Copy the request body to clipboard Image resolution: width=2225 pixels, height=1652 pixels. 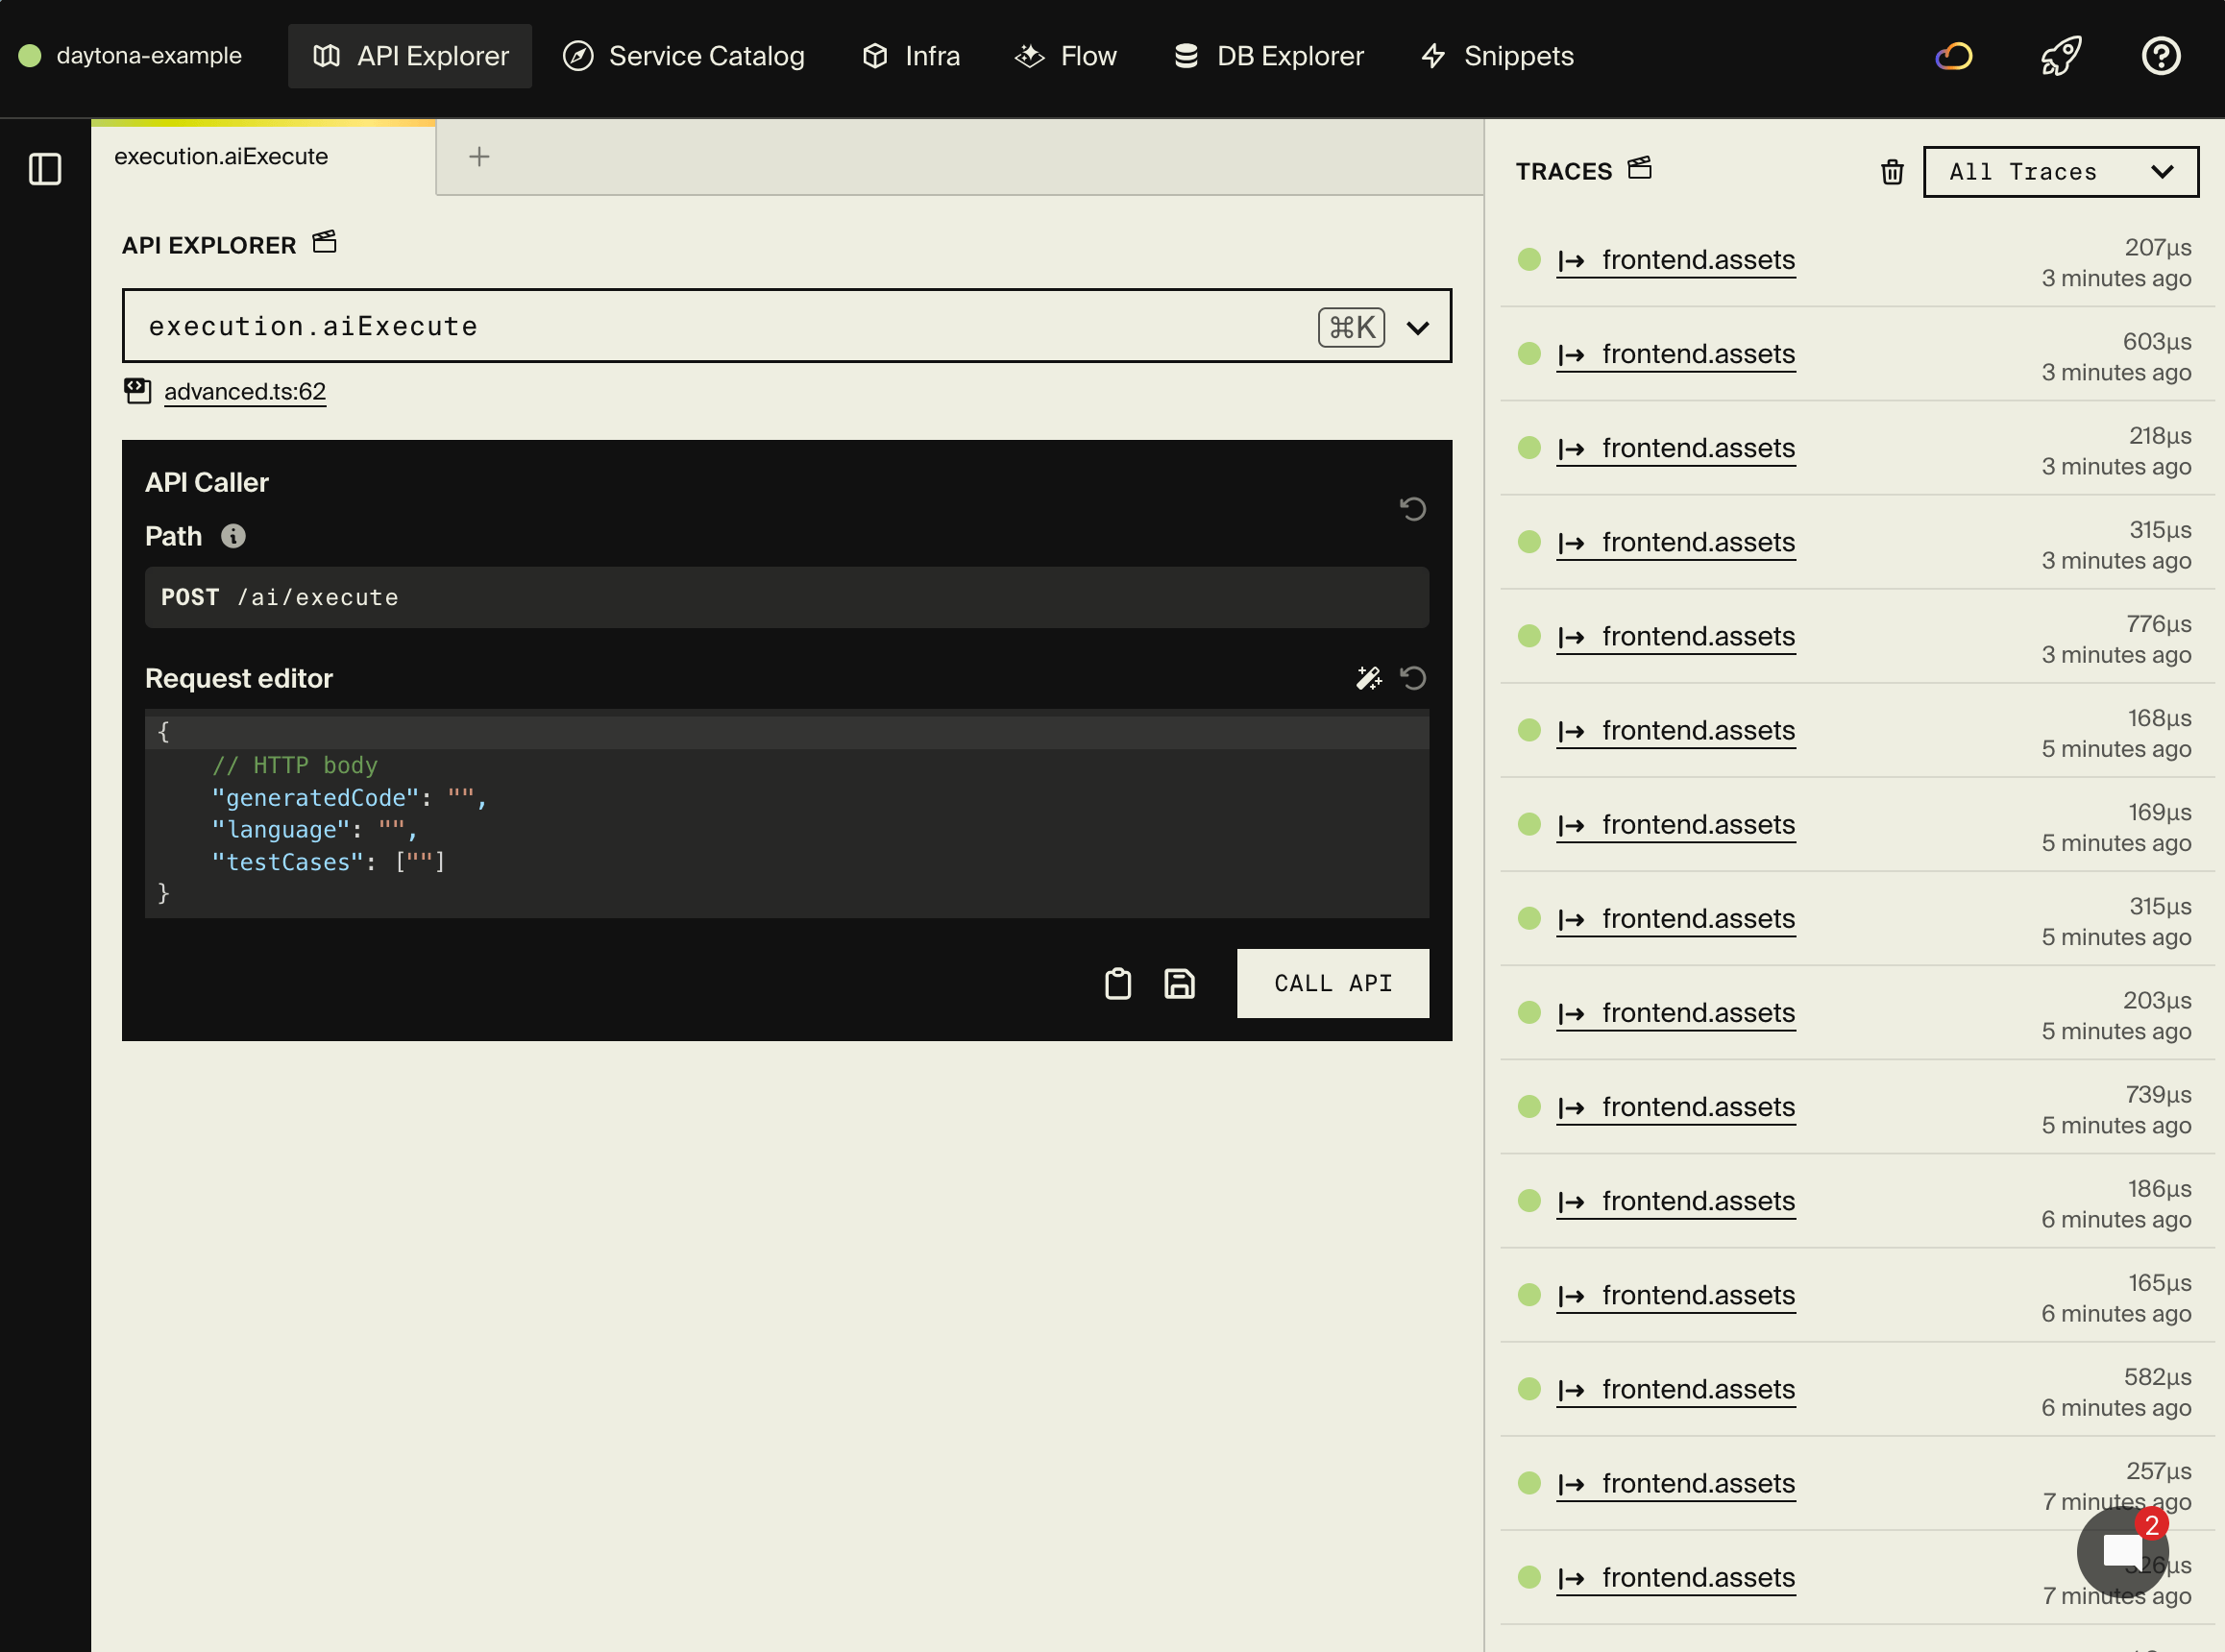click(x=1117, y=983)
